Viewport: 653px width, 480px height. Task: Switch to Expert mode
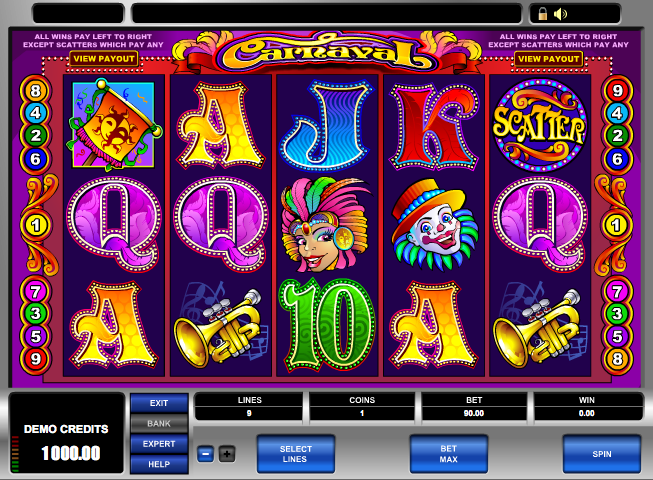pos(159,444)
